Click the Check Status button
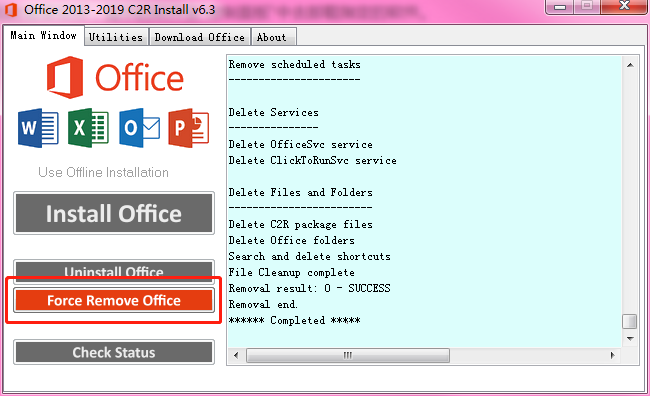650x396 pixels. (114, 352)
